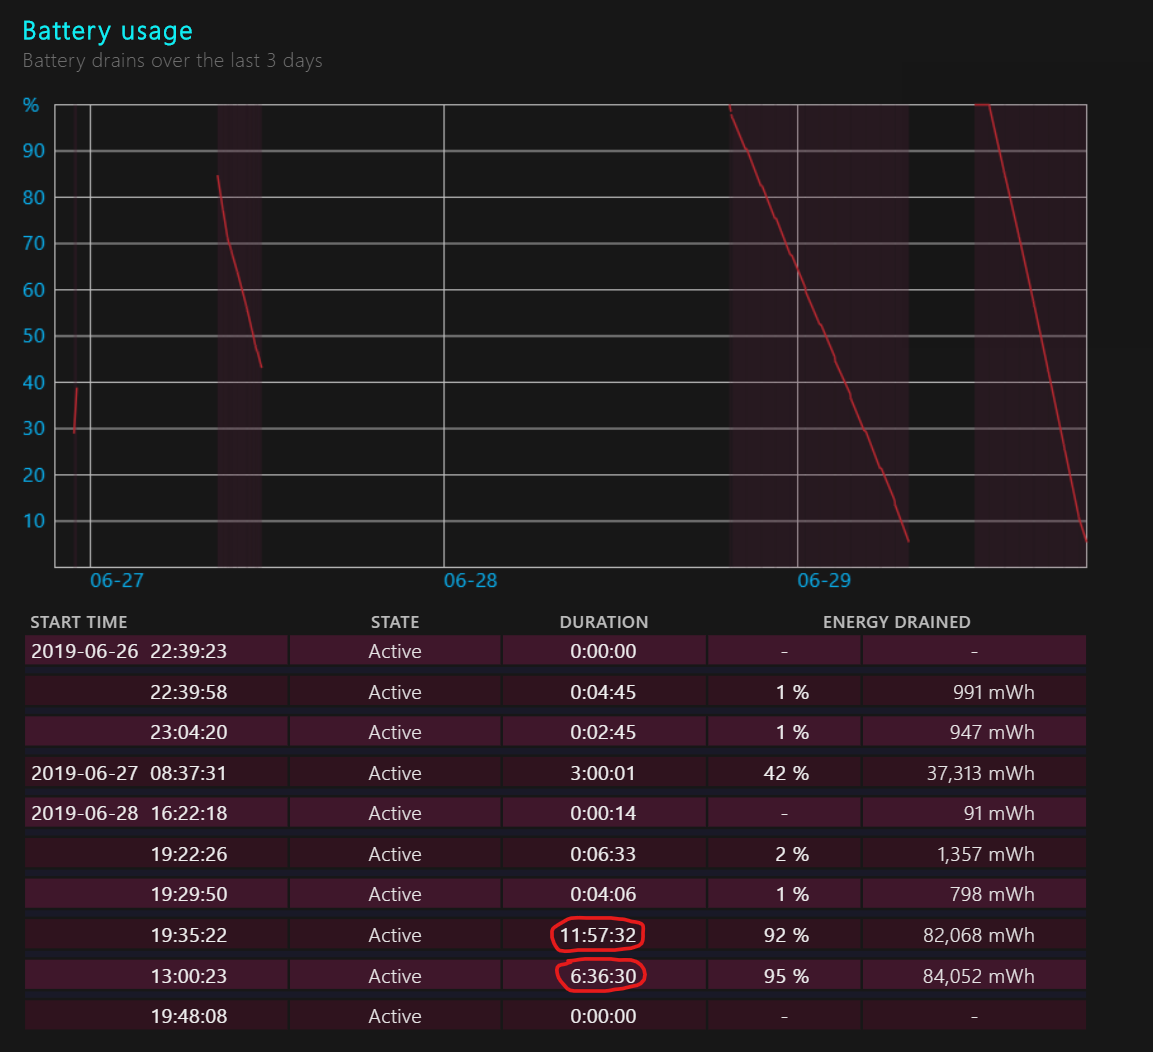Select start time 2019-06-26 22:39:23

(129, 651)
